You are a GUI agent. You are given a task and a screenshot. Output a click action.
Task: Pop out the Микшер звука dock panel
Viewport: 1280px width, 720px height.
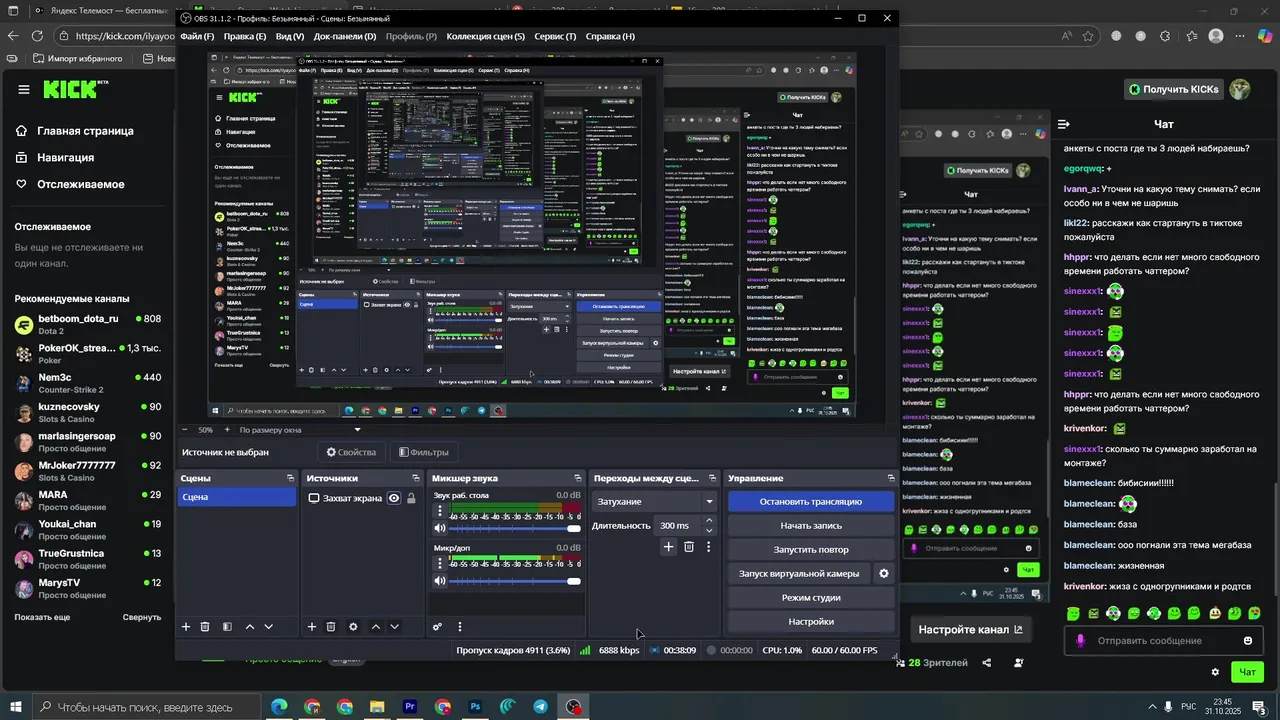point(577,479)
